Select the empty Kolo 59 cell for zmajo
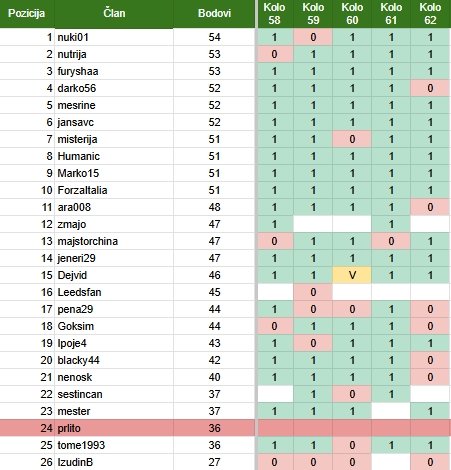 pyautogui.click(x=313, y=224)
